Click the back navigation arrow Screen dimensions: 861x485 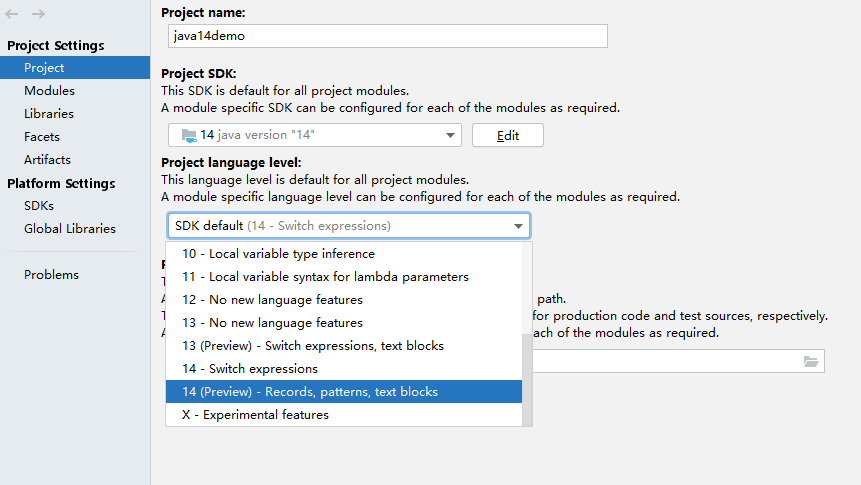click(x=12, y=14)
